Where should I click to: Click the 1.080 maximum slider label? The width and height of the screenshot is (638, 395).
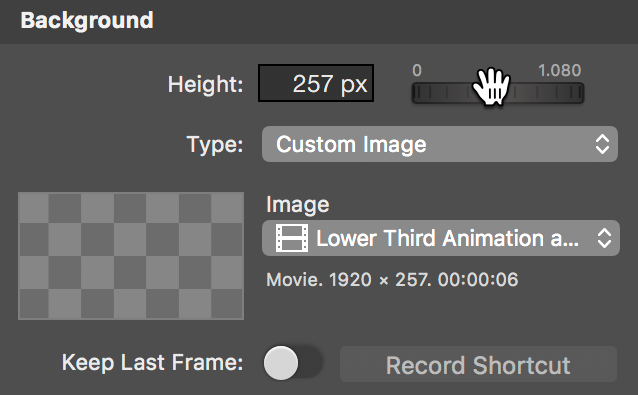559,71
